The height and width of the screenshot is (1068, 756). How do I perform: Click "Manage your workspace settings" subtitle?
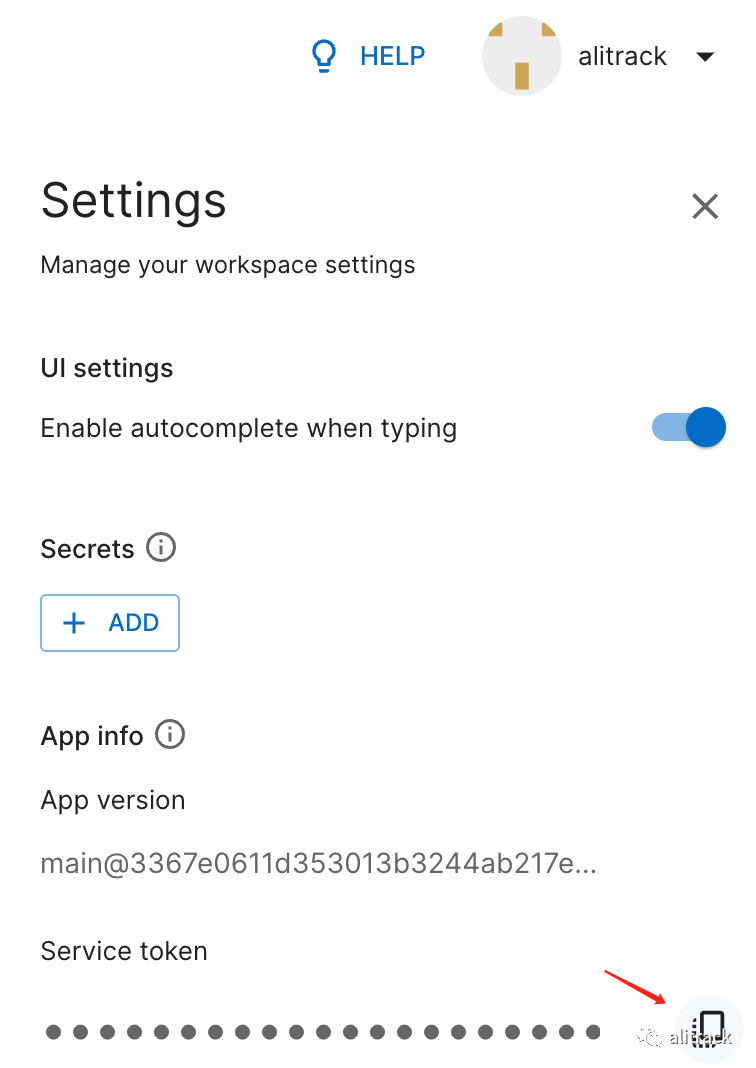click(x=228, y=265)
